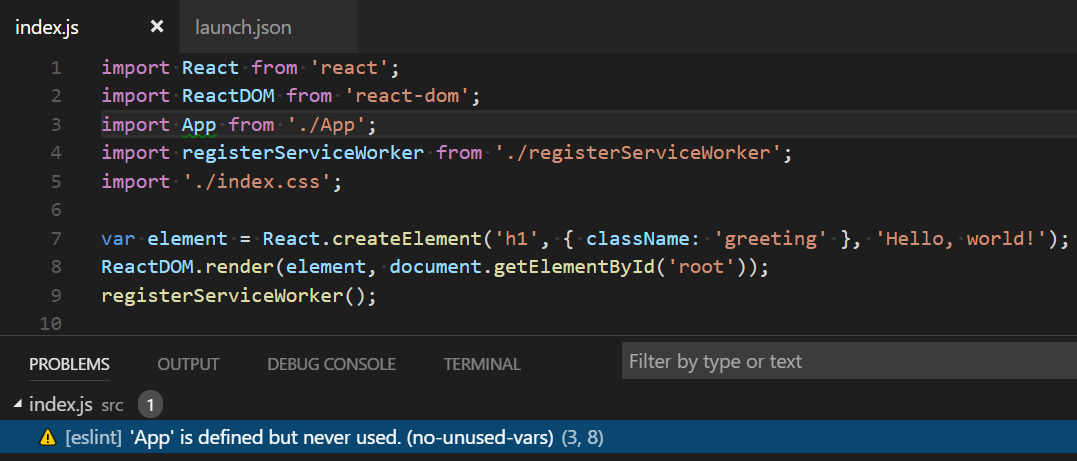Collapse the index.js problems tree arrow

(17, 404)
